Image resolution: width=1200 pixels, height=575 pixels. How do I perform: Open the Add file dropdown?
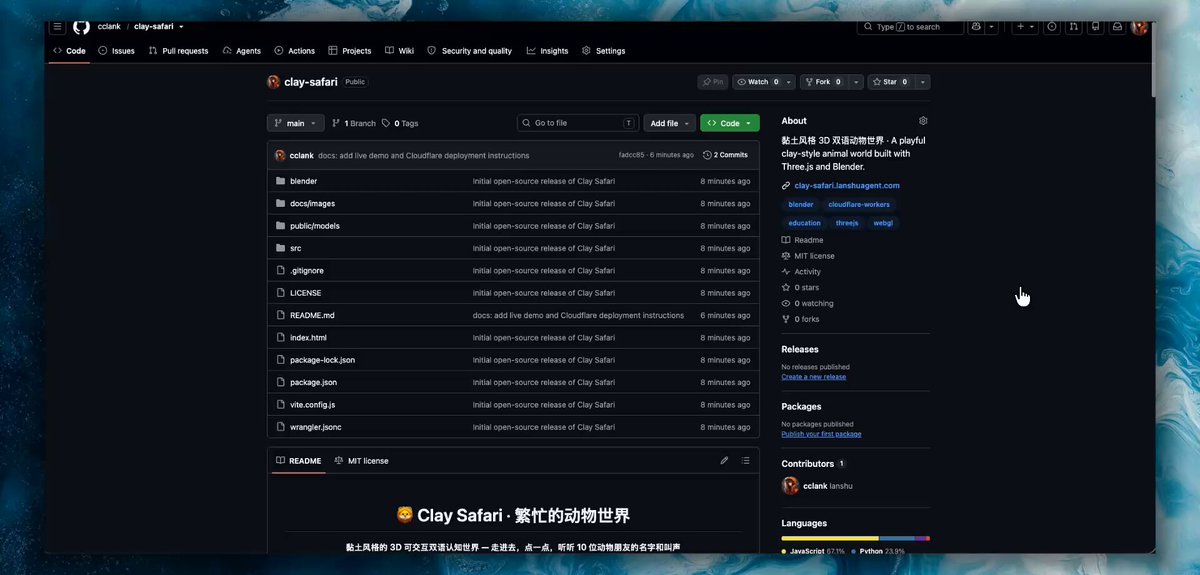[669, 123]
